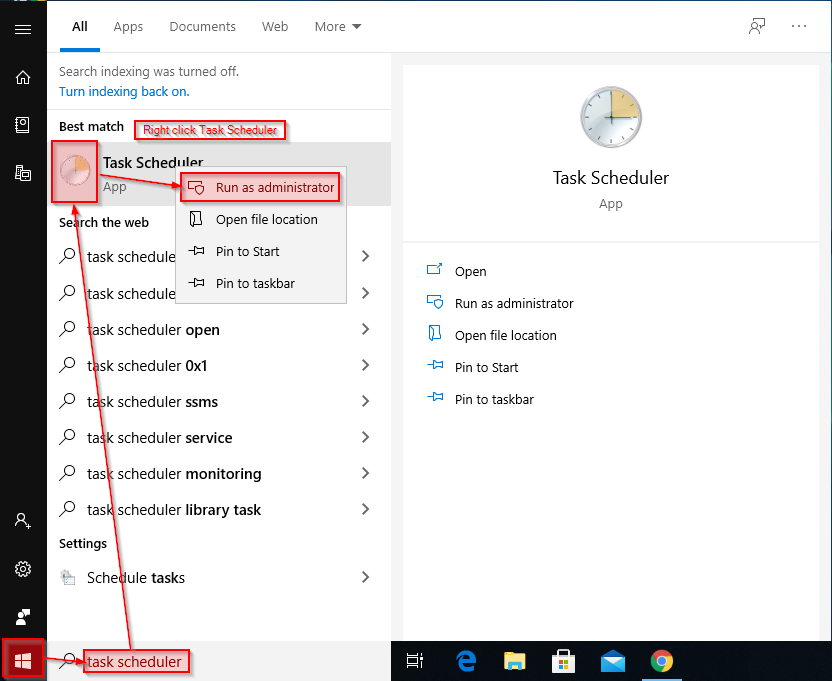
Task: Click Open in the right details panel
Action: 470,271
